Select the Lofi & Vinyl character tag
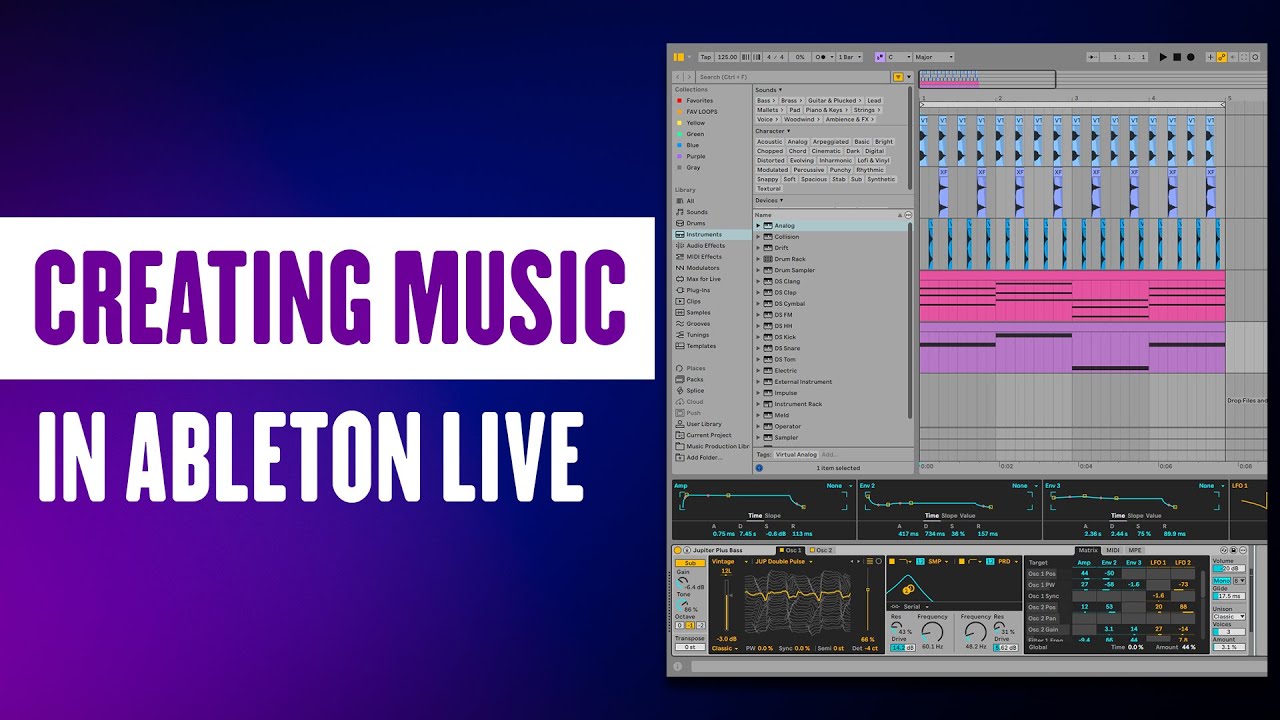Viewport: 1280px width, 720px height. point(873,160)
